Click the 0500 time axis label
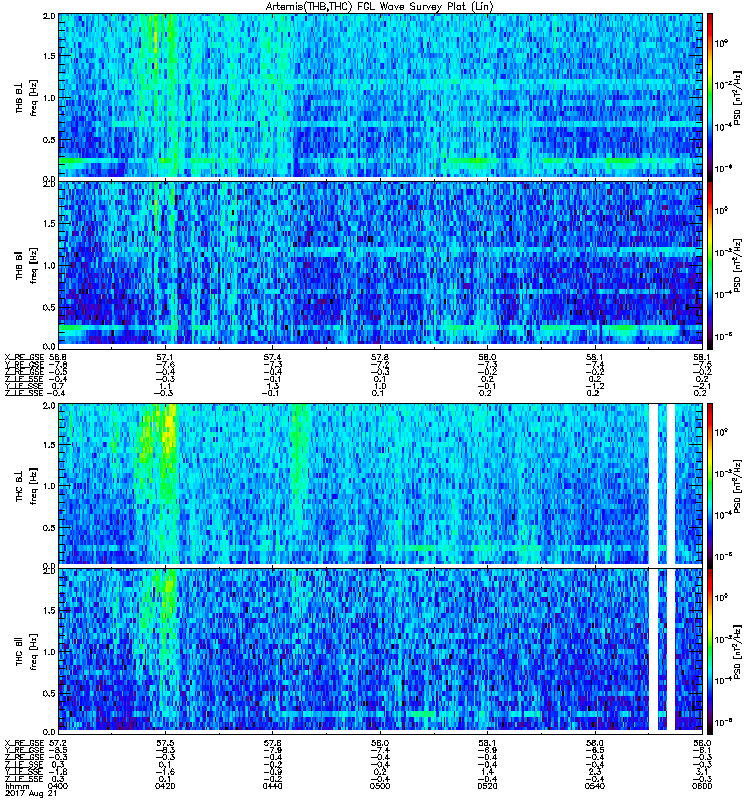The image size is (750, 800). click(380, 786)
